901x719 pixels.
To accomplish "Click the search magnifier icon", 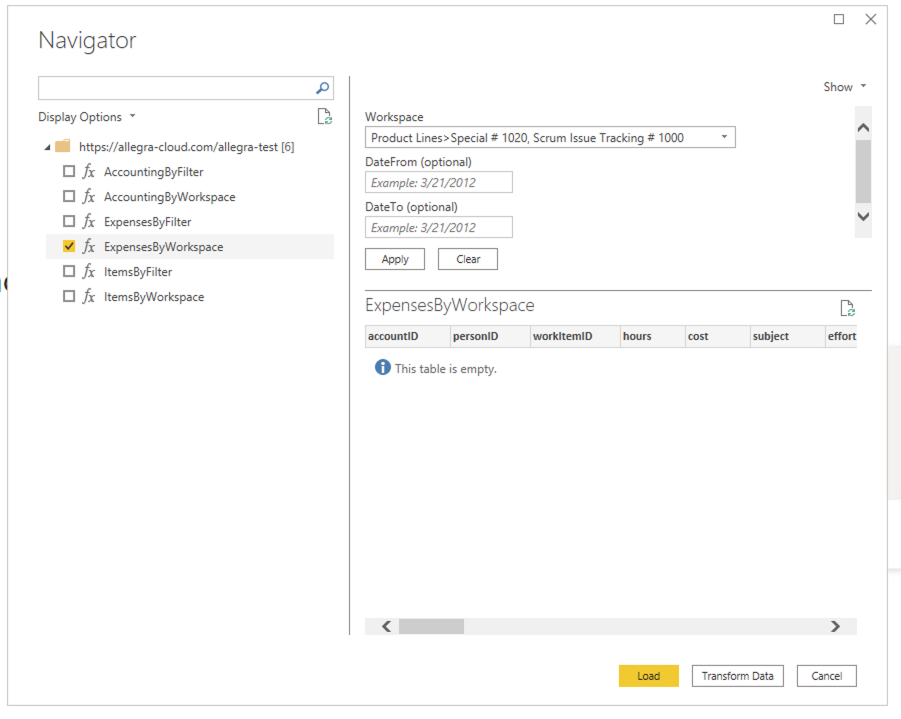I will click(x=322, y=87).
